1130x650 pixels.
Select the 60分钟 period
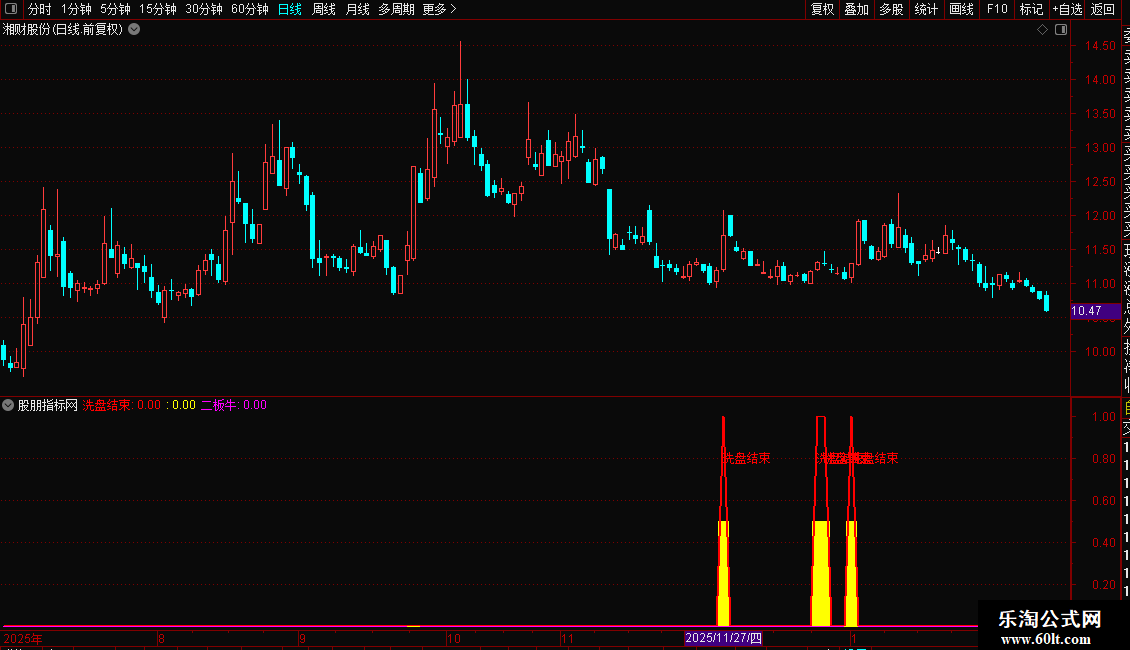[x=250, y=9]
